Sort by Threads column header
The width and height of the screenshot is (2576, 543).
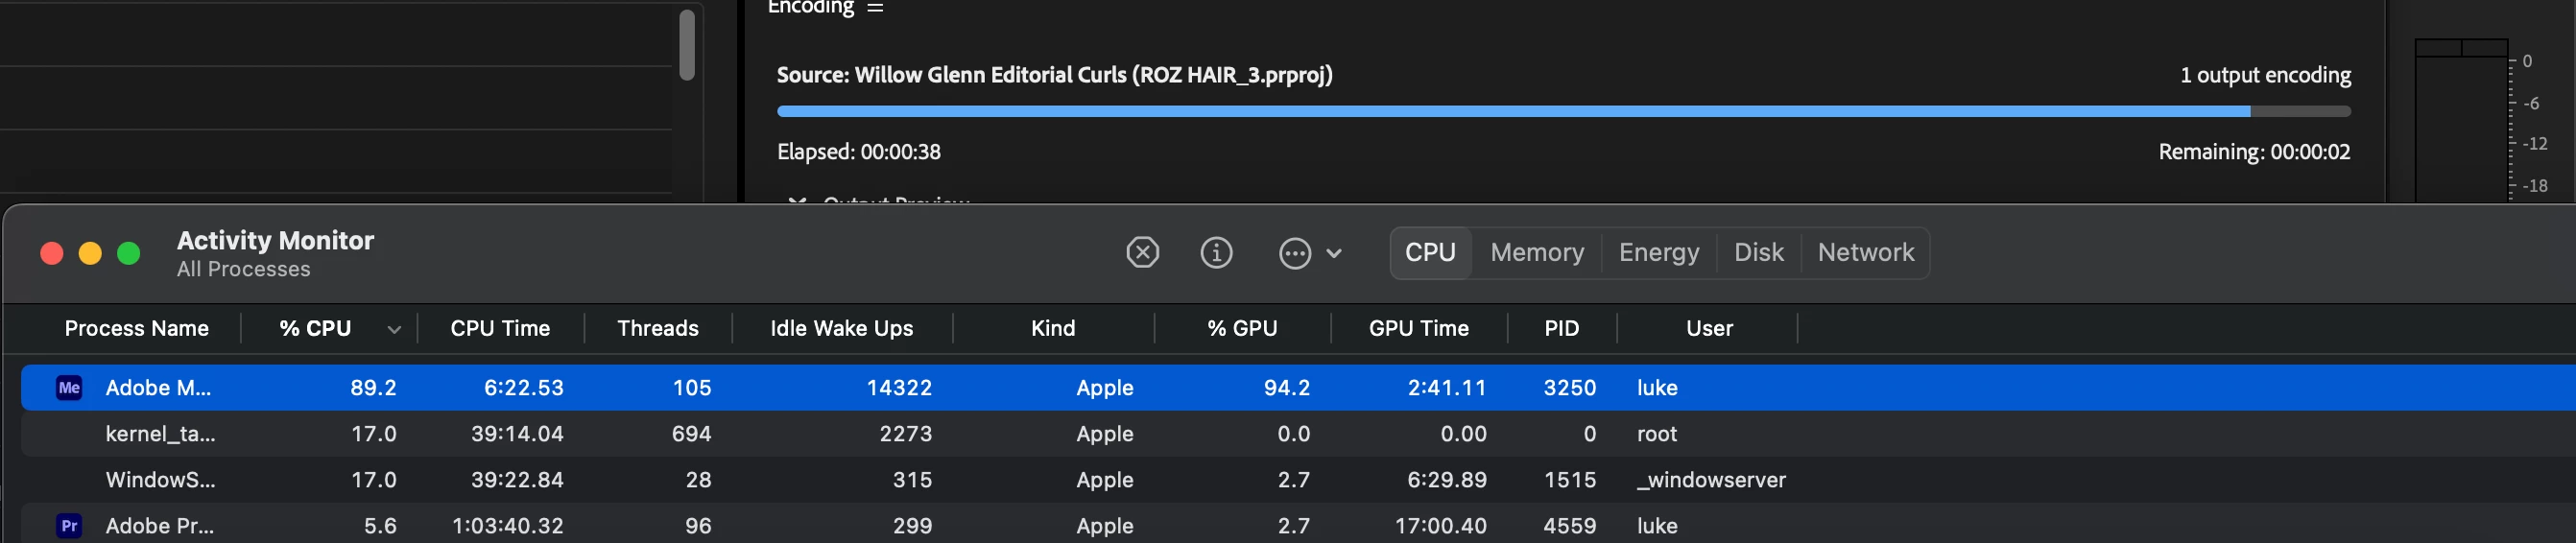(658, 328)
